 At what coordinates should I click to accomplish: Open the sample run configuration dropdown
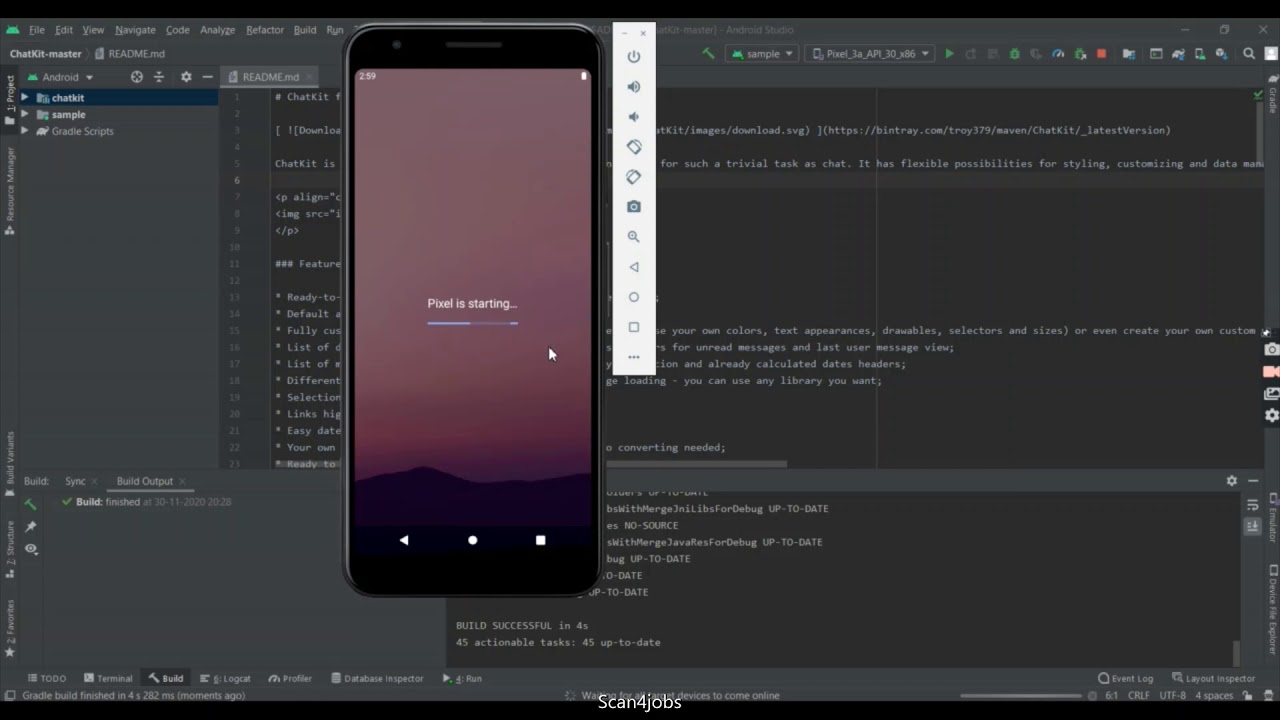762,54
